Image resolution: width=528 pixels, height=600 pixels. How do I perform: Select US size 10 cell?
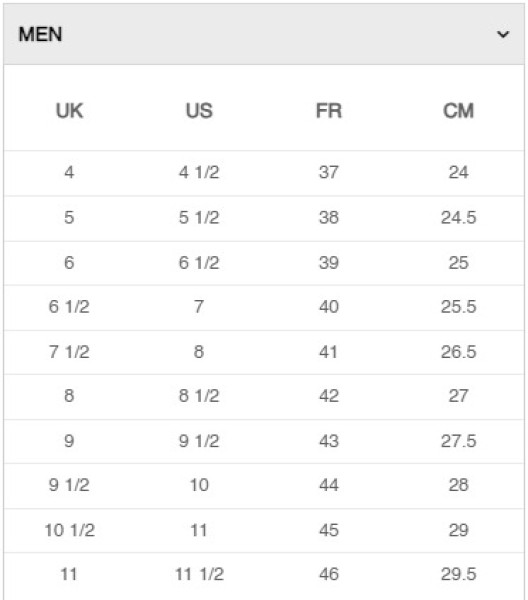(199, 485)
